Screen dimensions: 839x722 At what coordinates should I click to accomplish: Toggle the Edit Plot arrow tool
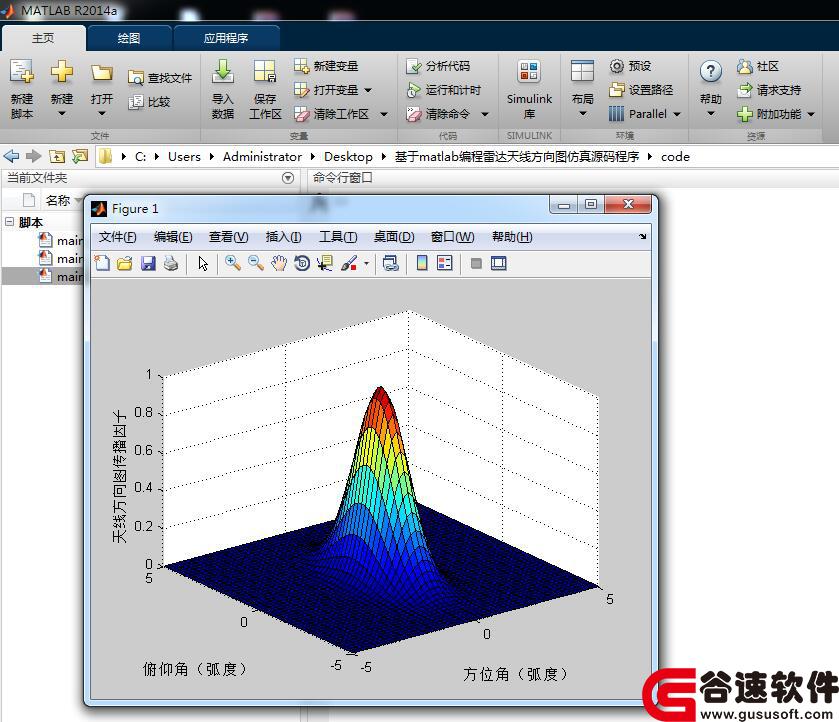pos(203,263)
